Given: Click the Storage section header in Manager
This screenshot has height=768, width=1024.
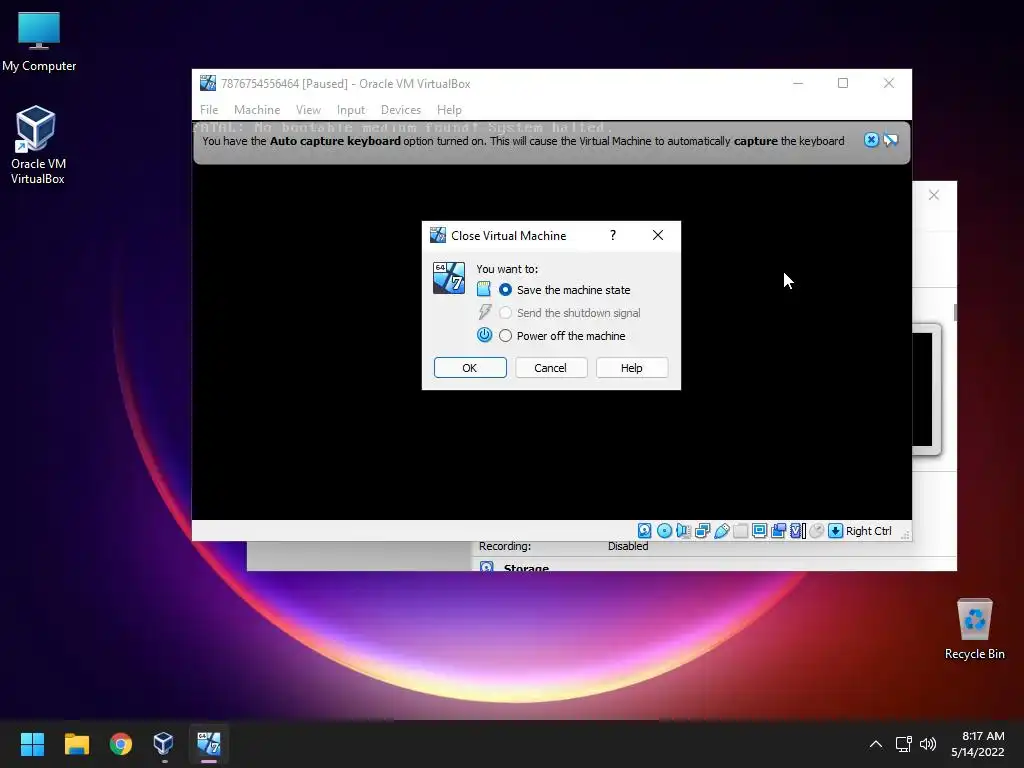Looking at the screenshot, I should coord(526,567).
